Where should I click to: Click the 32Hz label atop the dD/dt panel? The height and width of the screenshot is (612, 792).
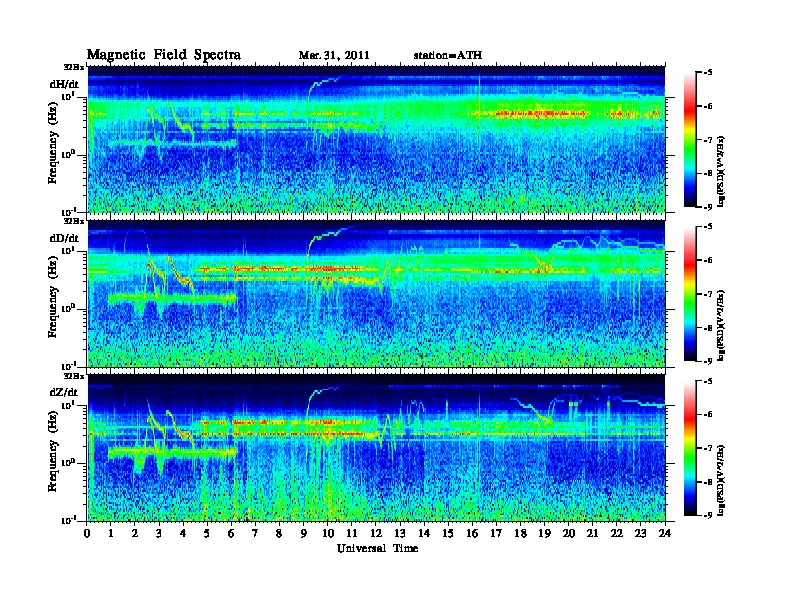(x=74, y=221)
